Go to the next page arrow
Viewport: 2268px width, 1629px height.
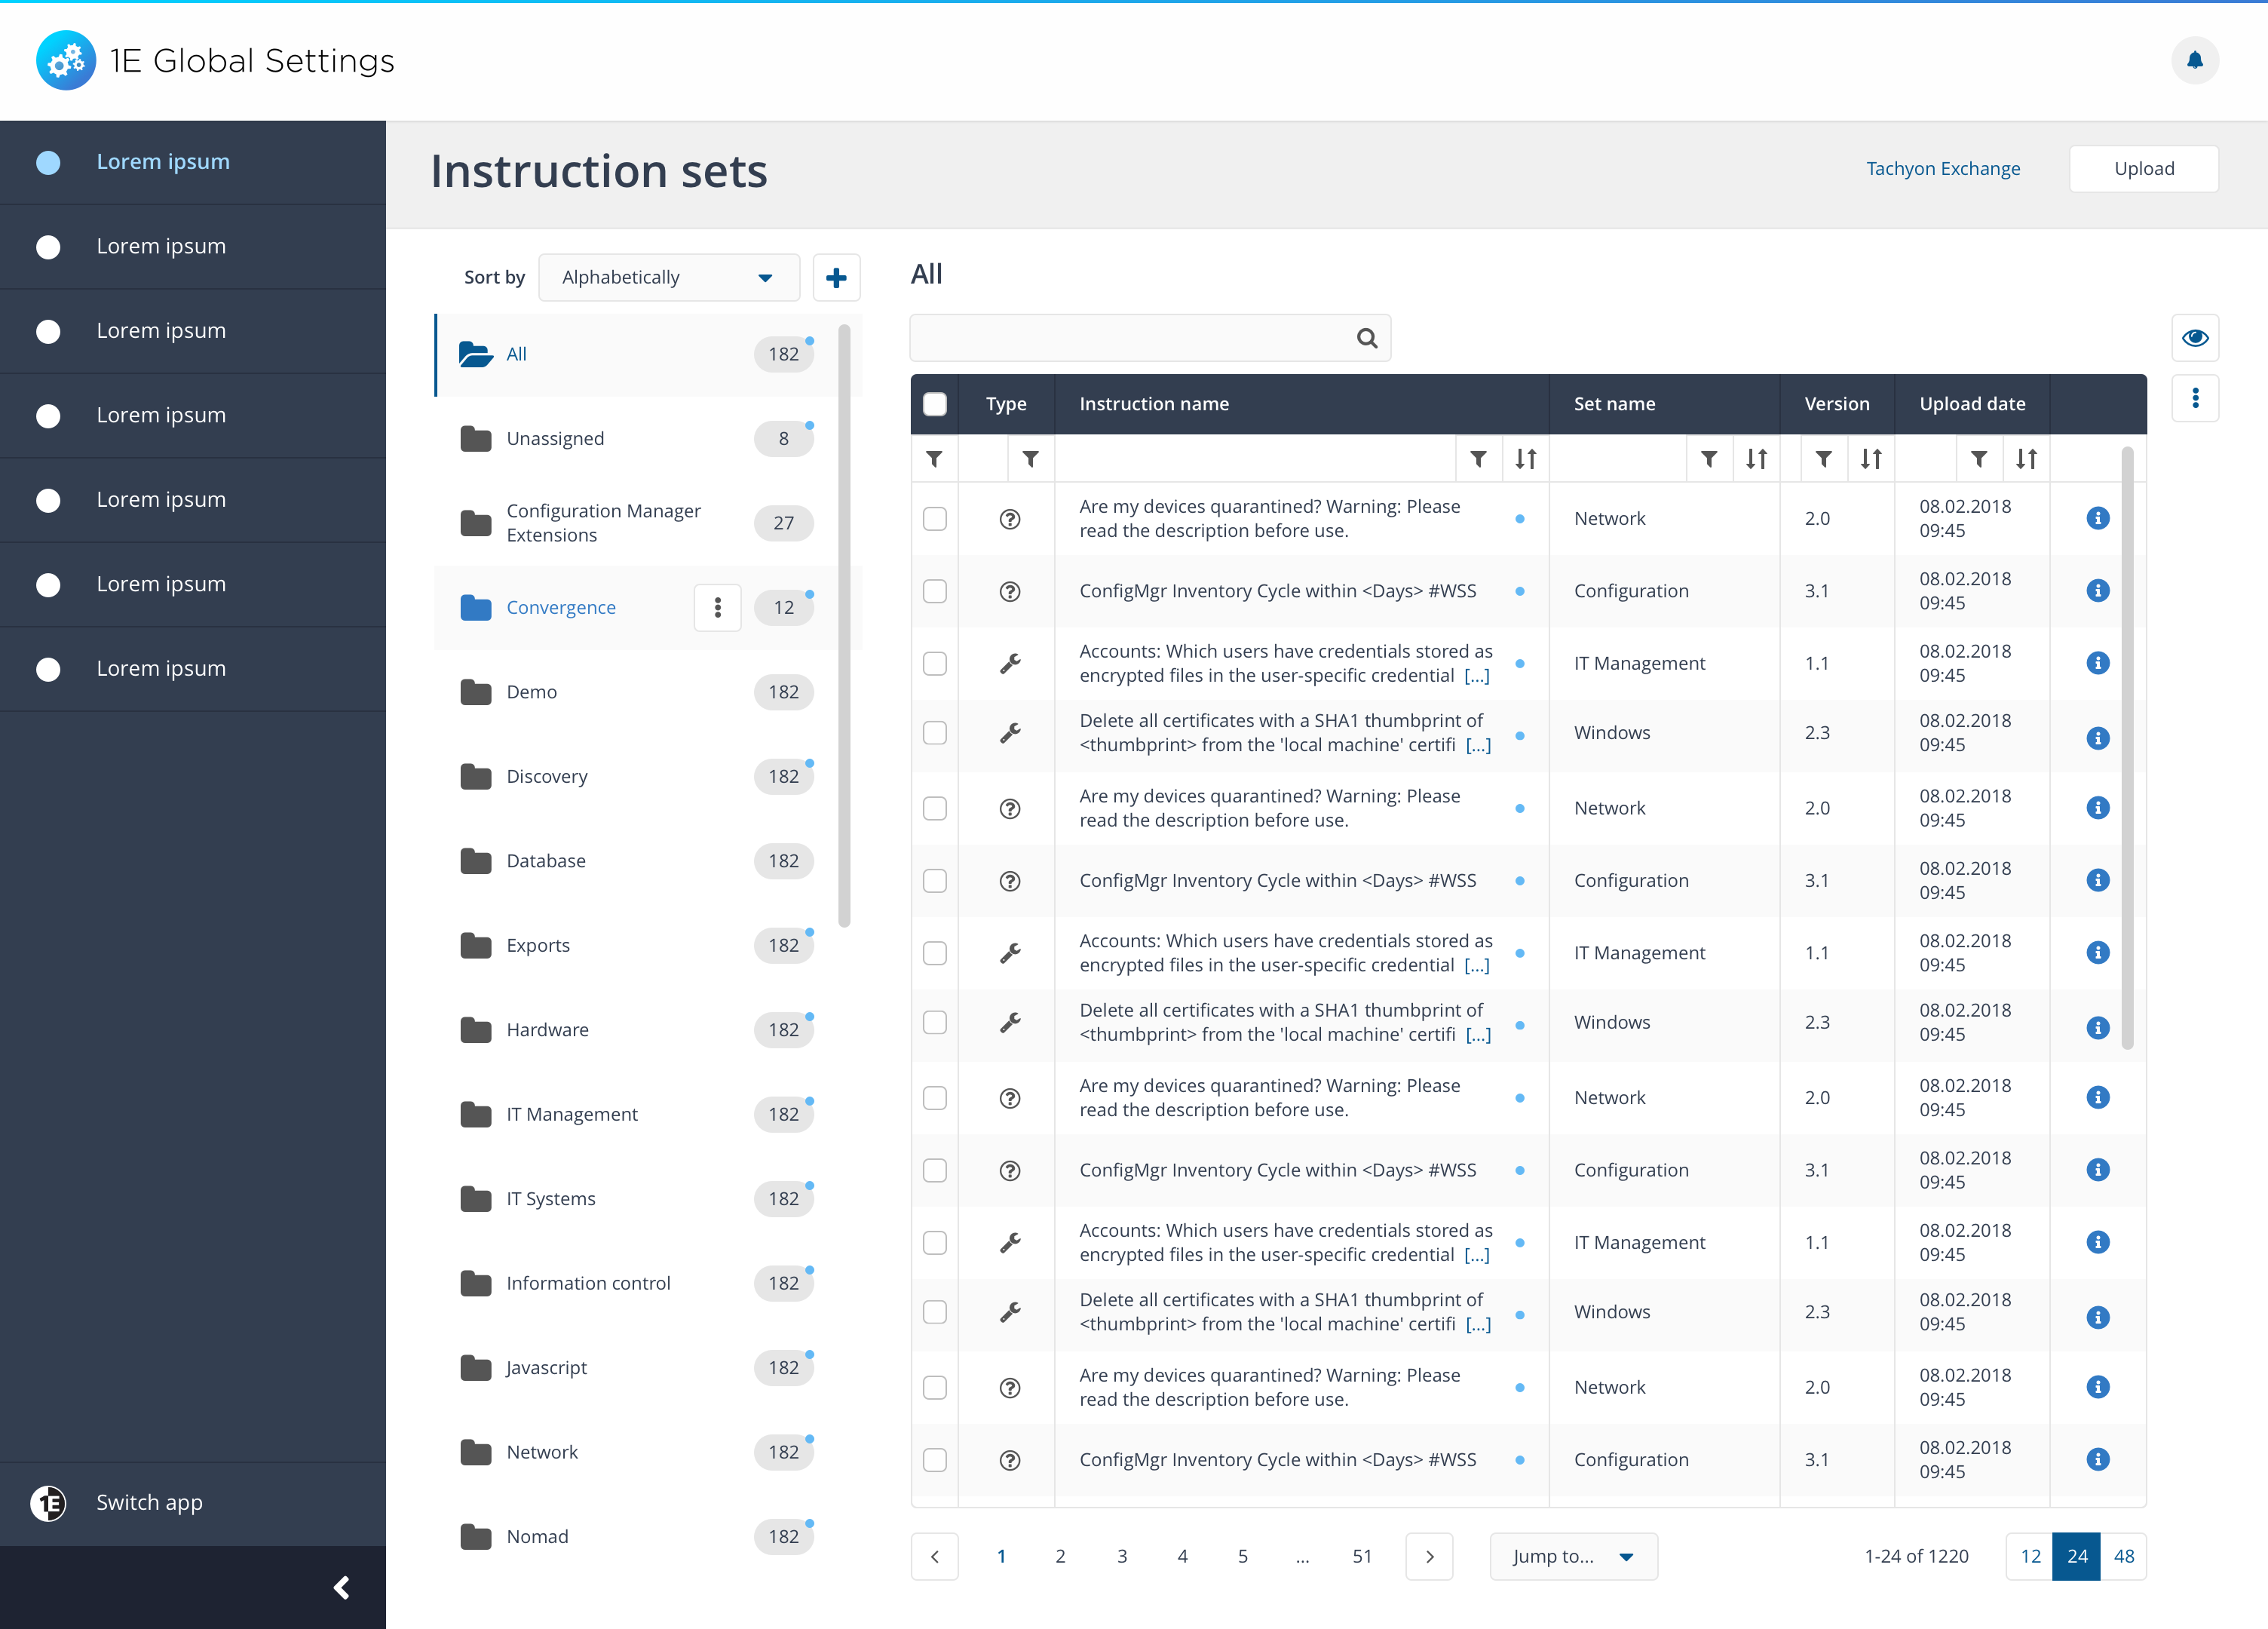tap(1429, 1556)
